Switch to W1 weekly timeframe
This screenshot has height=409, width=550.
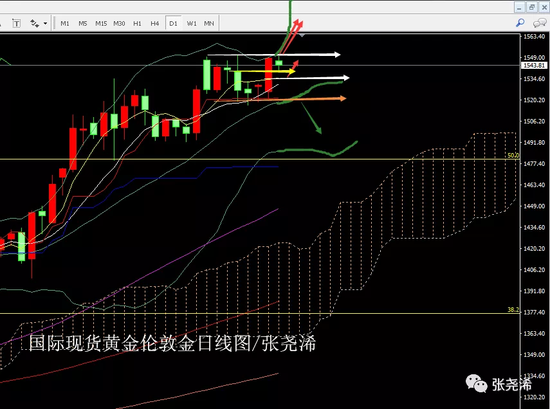(192, 24)
